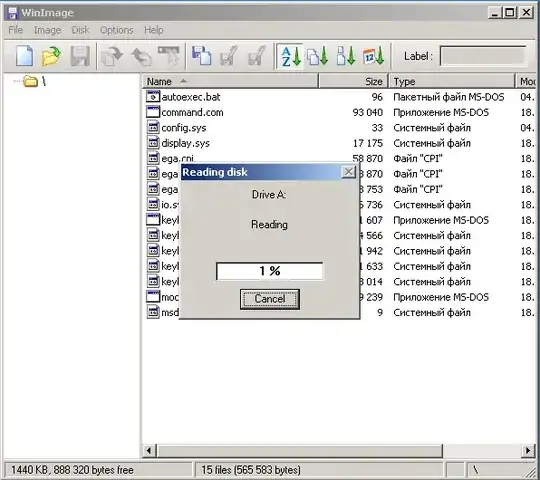540x480 pixels.
Task: Click the WinImage title bar app icon
Action: pos(12,13)
